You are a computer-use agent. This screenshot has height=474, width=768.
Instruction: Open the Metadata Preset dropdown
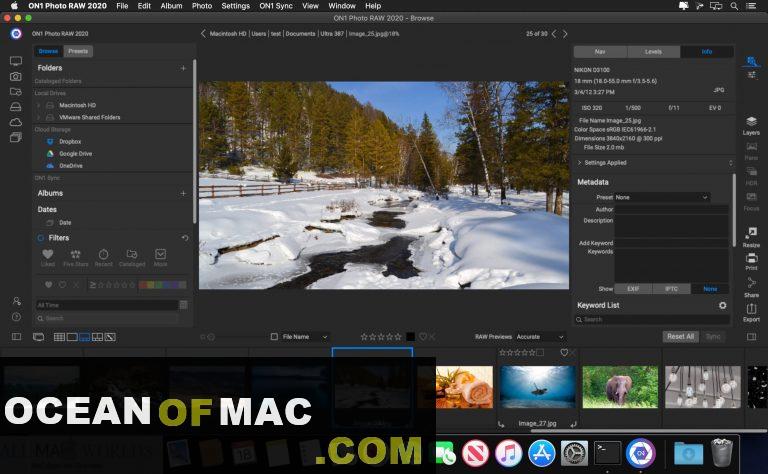pos(662,197)
